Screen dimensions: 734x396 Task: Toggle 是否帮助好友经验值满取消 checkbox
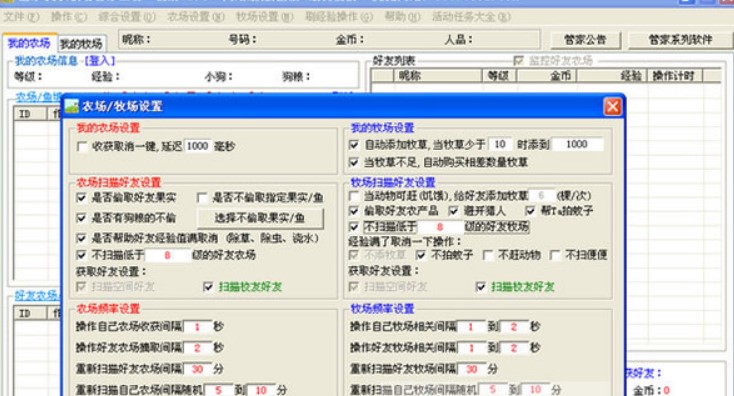[x=81, y=238]
